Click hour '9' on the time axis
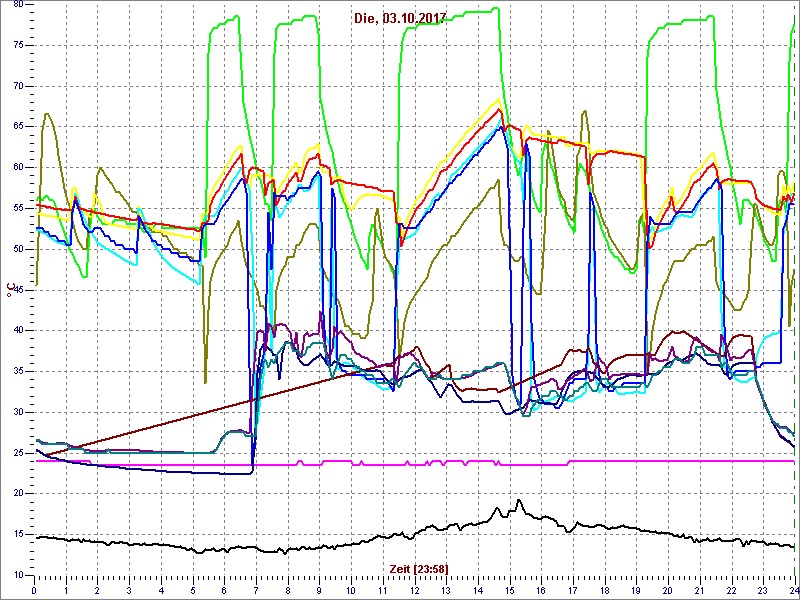The width and height of the screenshot is (800, 600). click(x=319, y=589)
